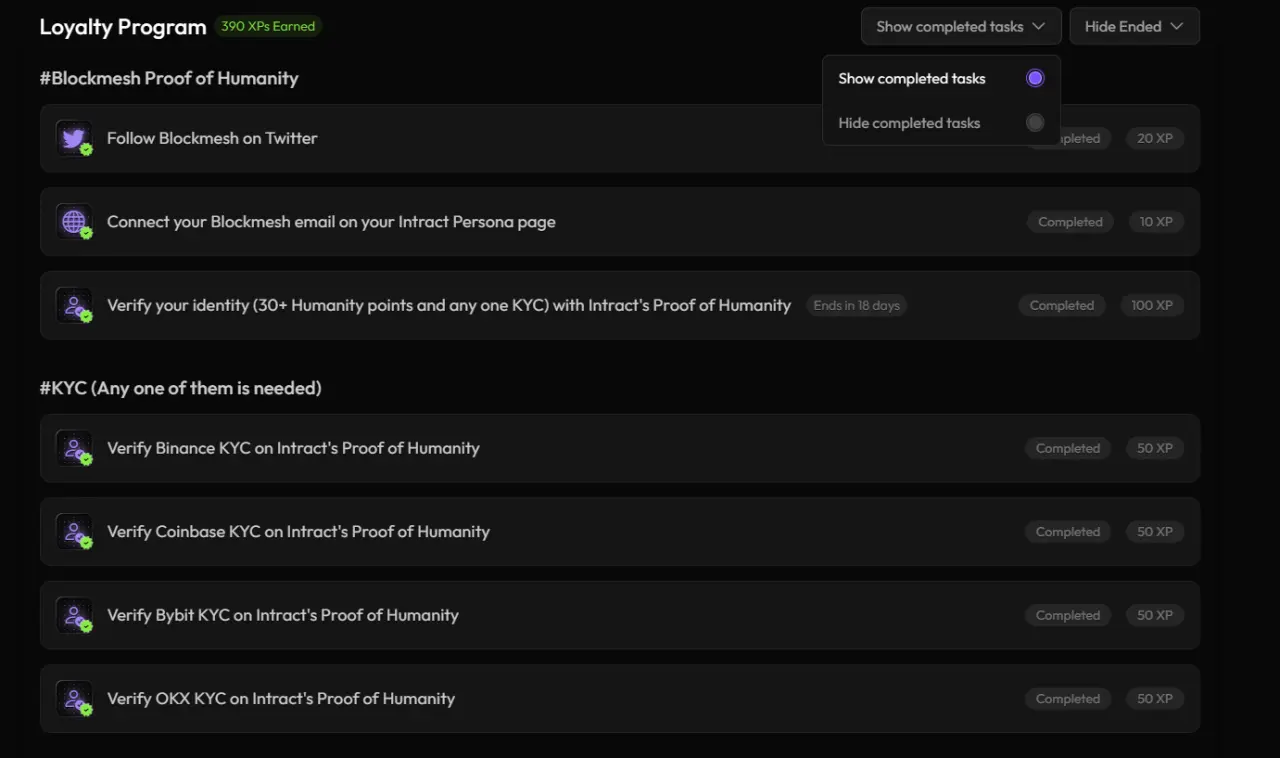Image resolution: width=1280 pixels, height=758 pixels.
Task: Open the Verify your identity task
Action: click(620, 305)
